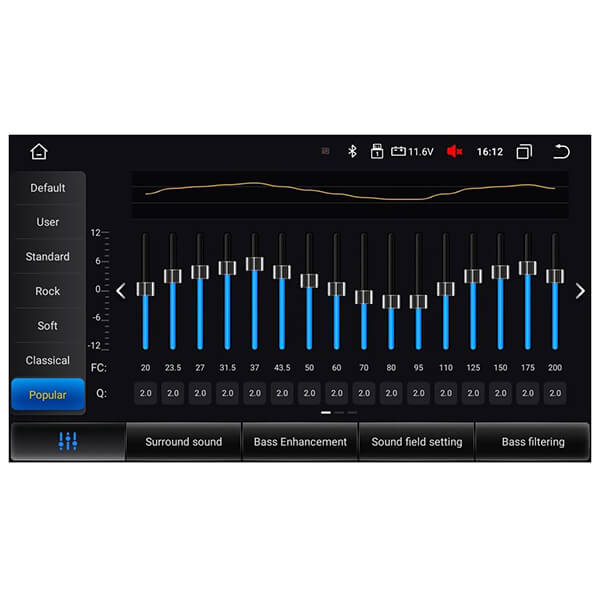The image size is (600, 600).
Task: Tap the 16:12 clock in status bar
Action: (490, 152)
